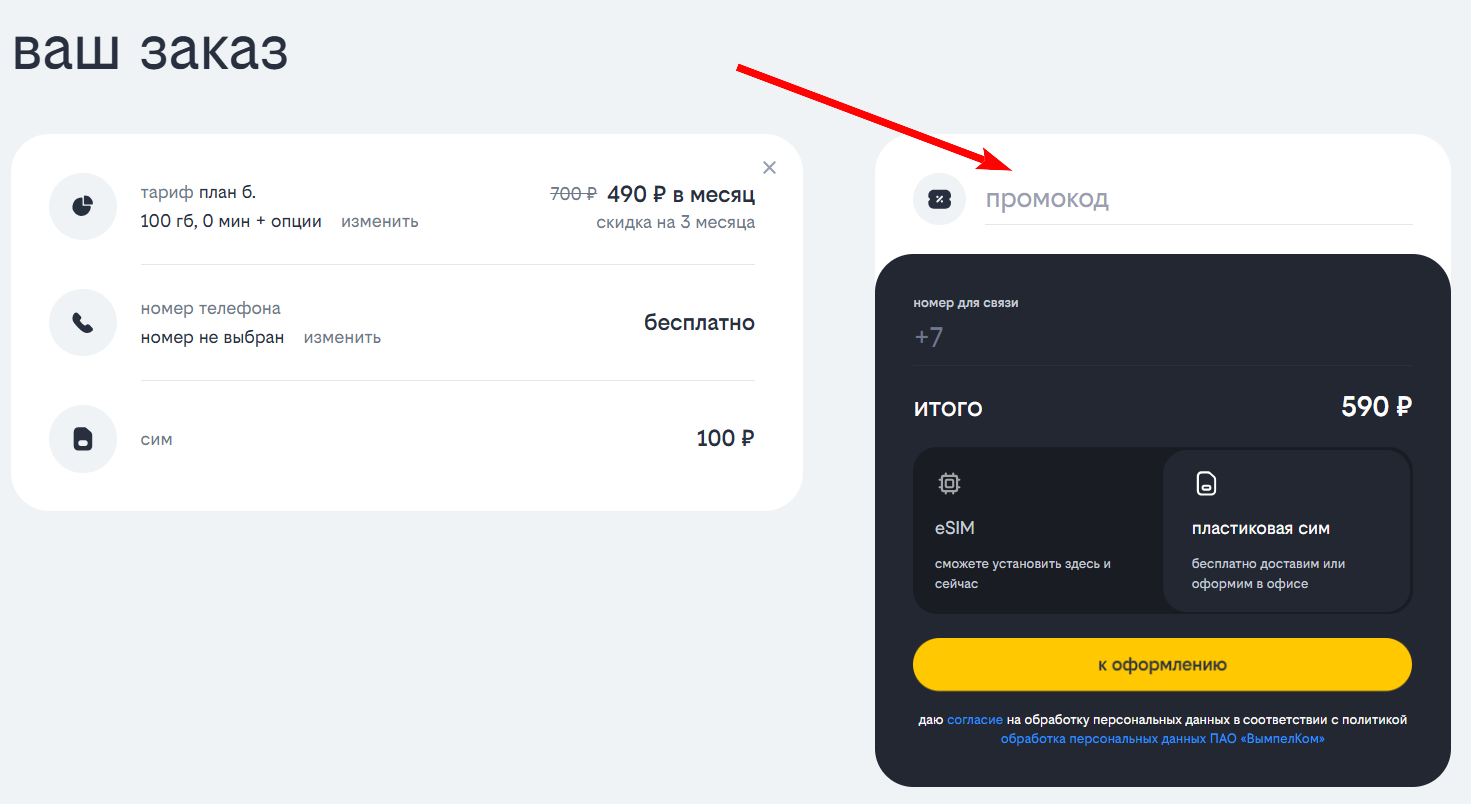The height and width of the screenshot is (804, 1471).
Task: Click the ваш заказ page heading
Action: point(150,50)
